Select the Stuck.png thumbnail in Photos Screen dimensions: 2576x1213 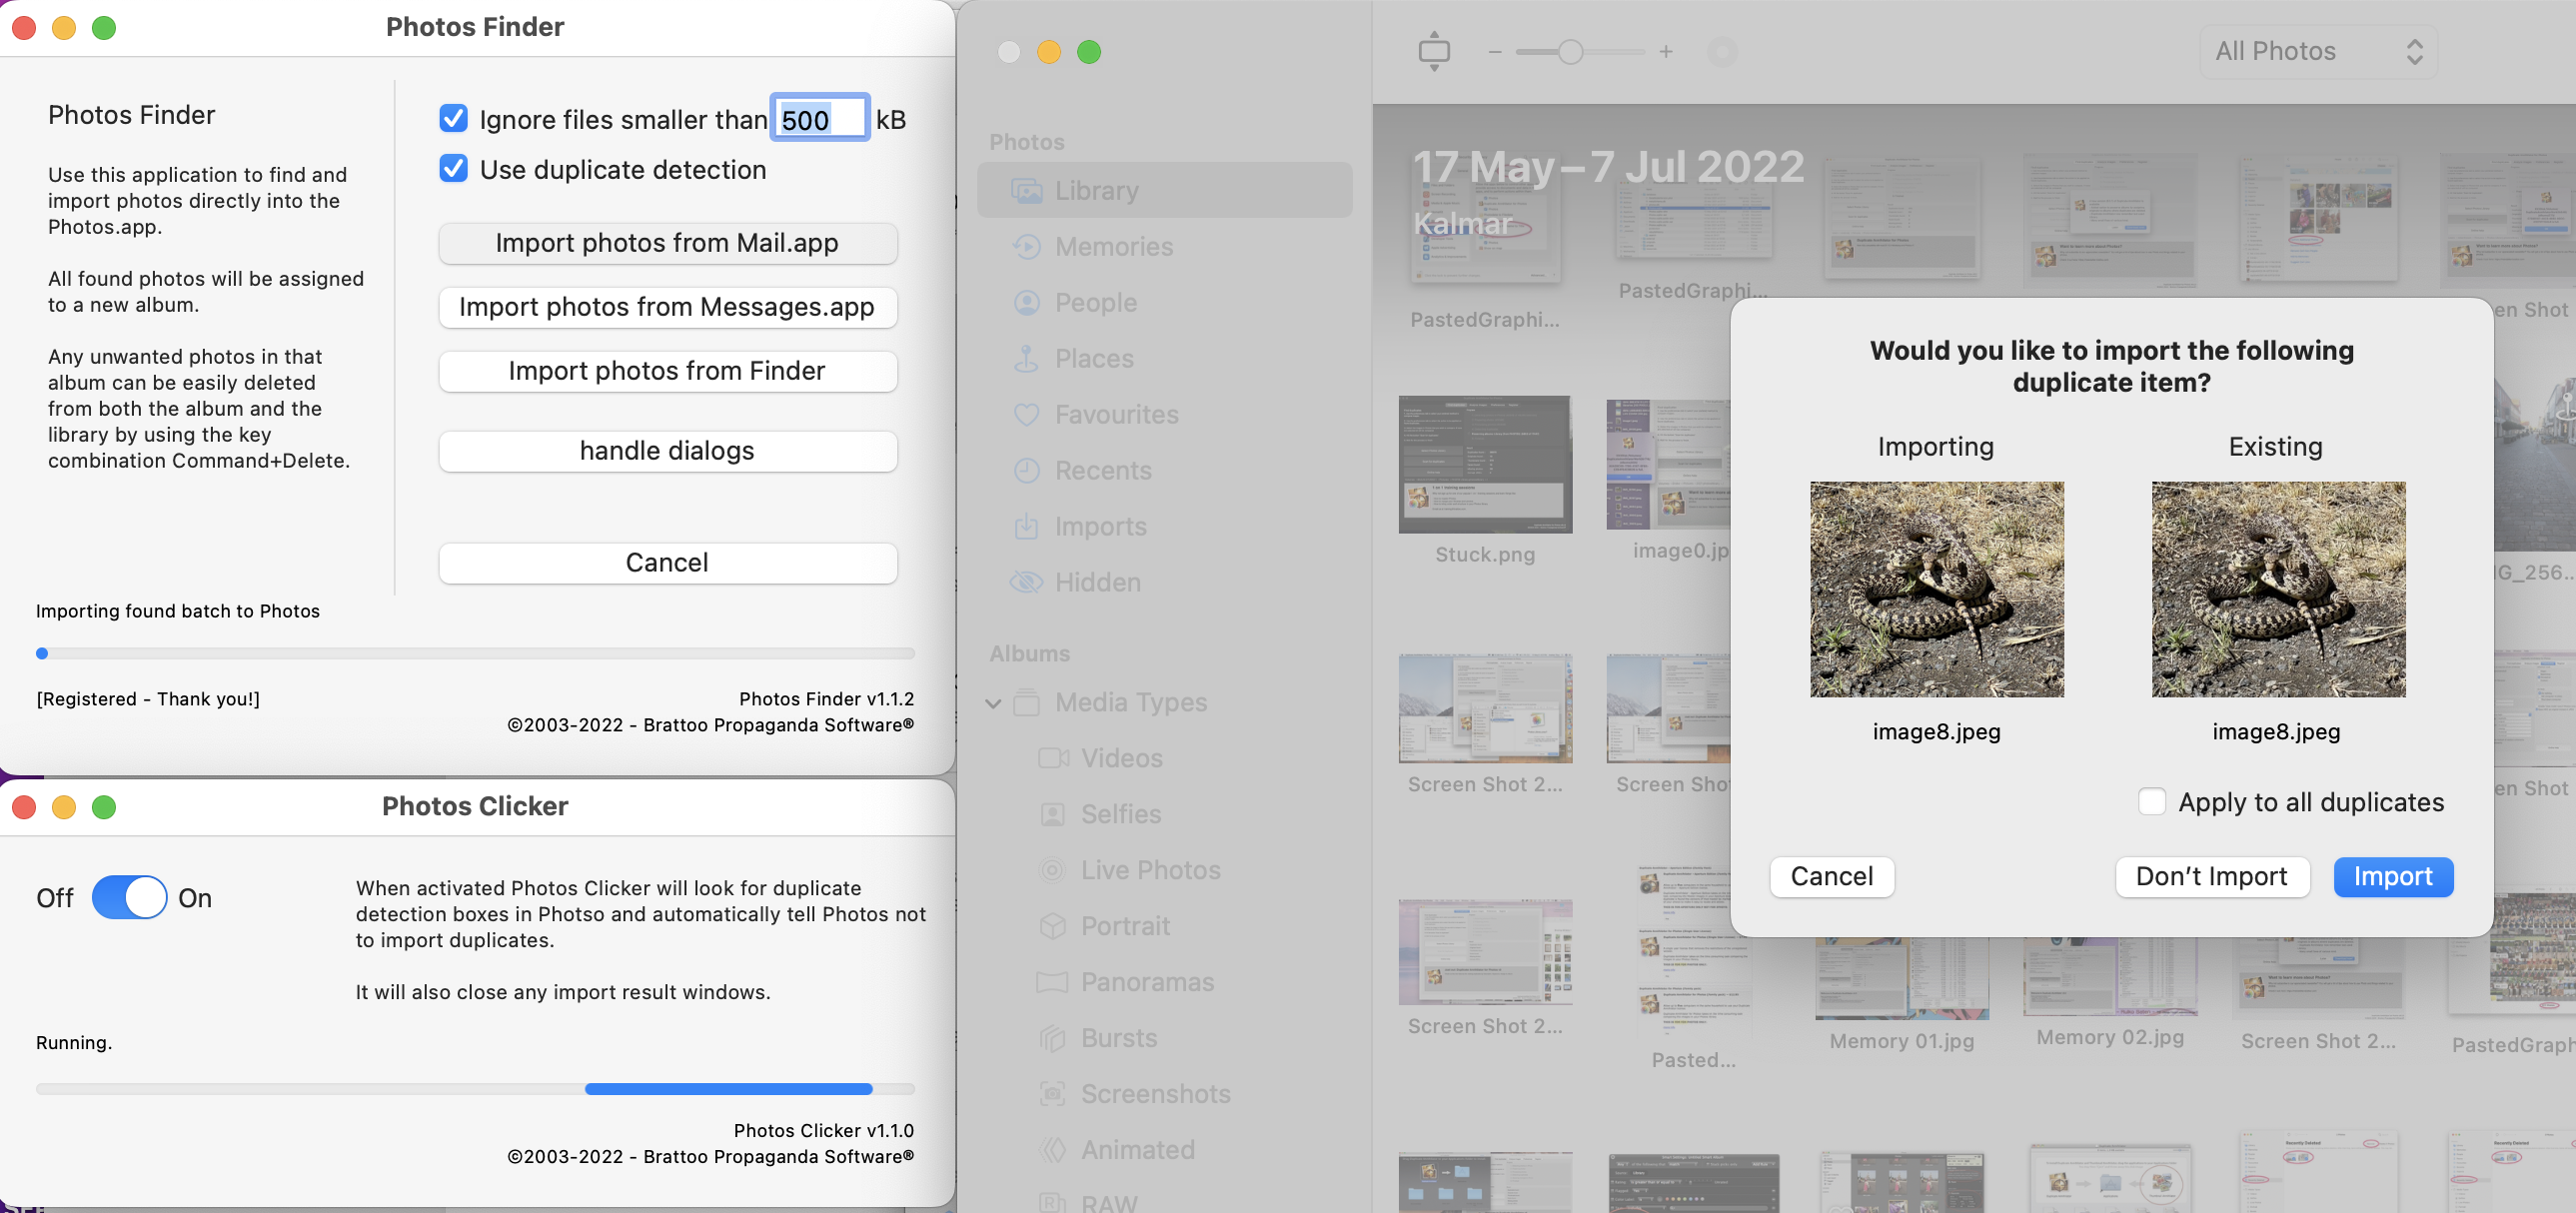coord(1485,464)
